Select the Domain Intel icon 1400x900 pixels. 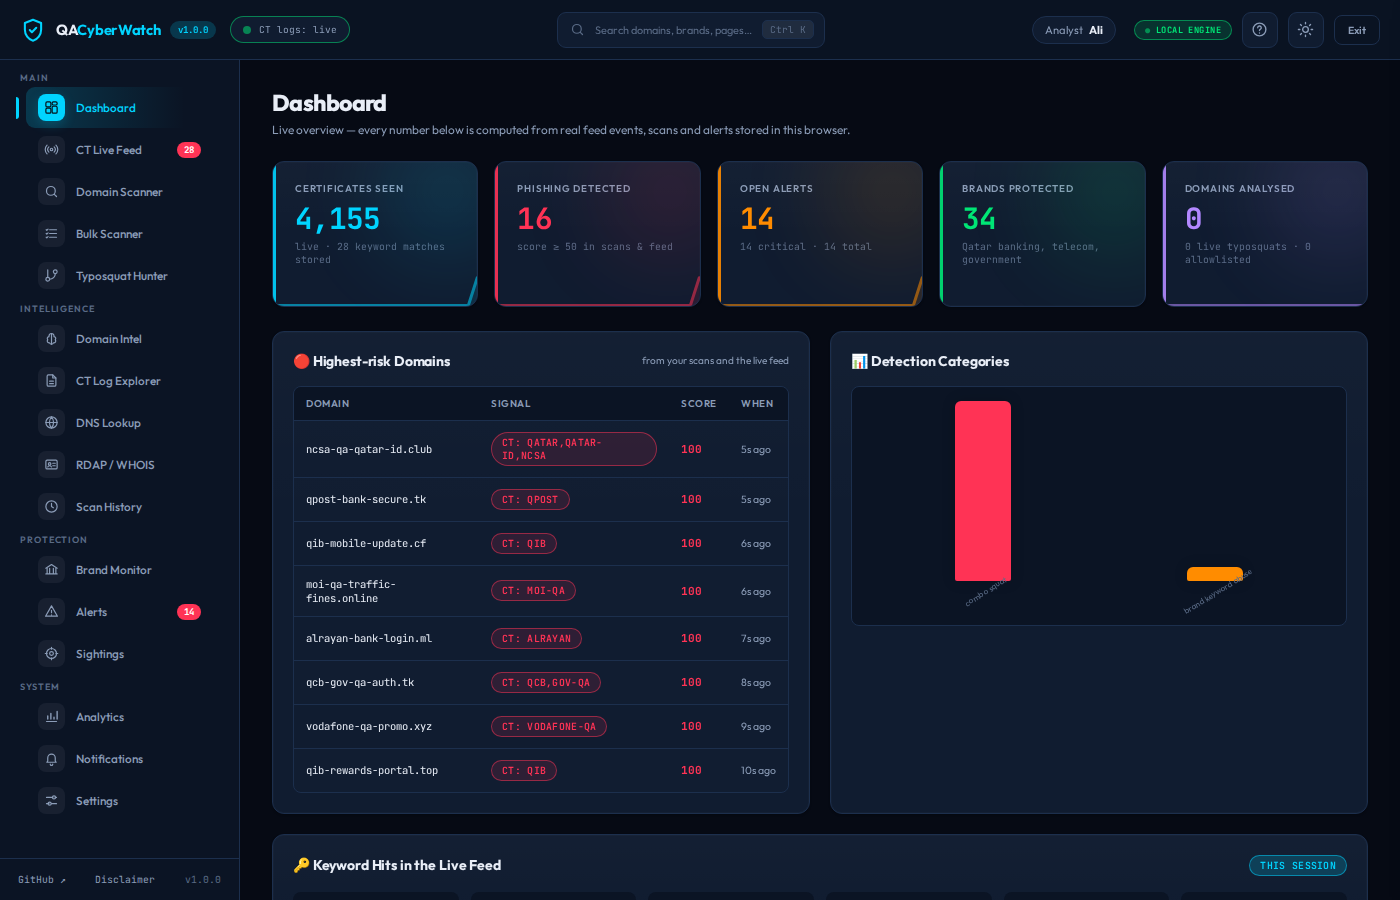[x=52, y=339]
